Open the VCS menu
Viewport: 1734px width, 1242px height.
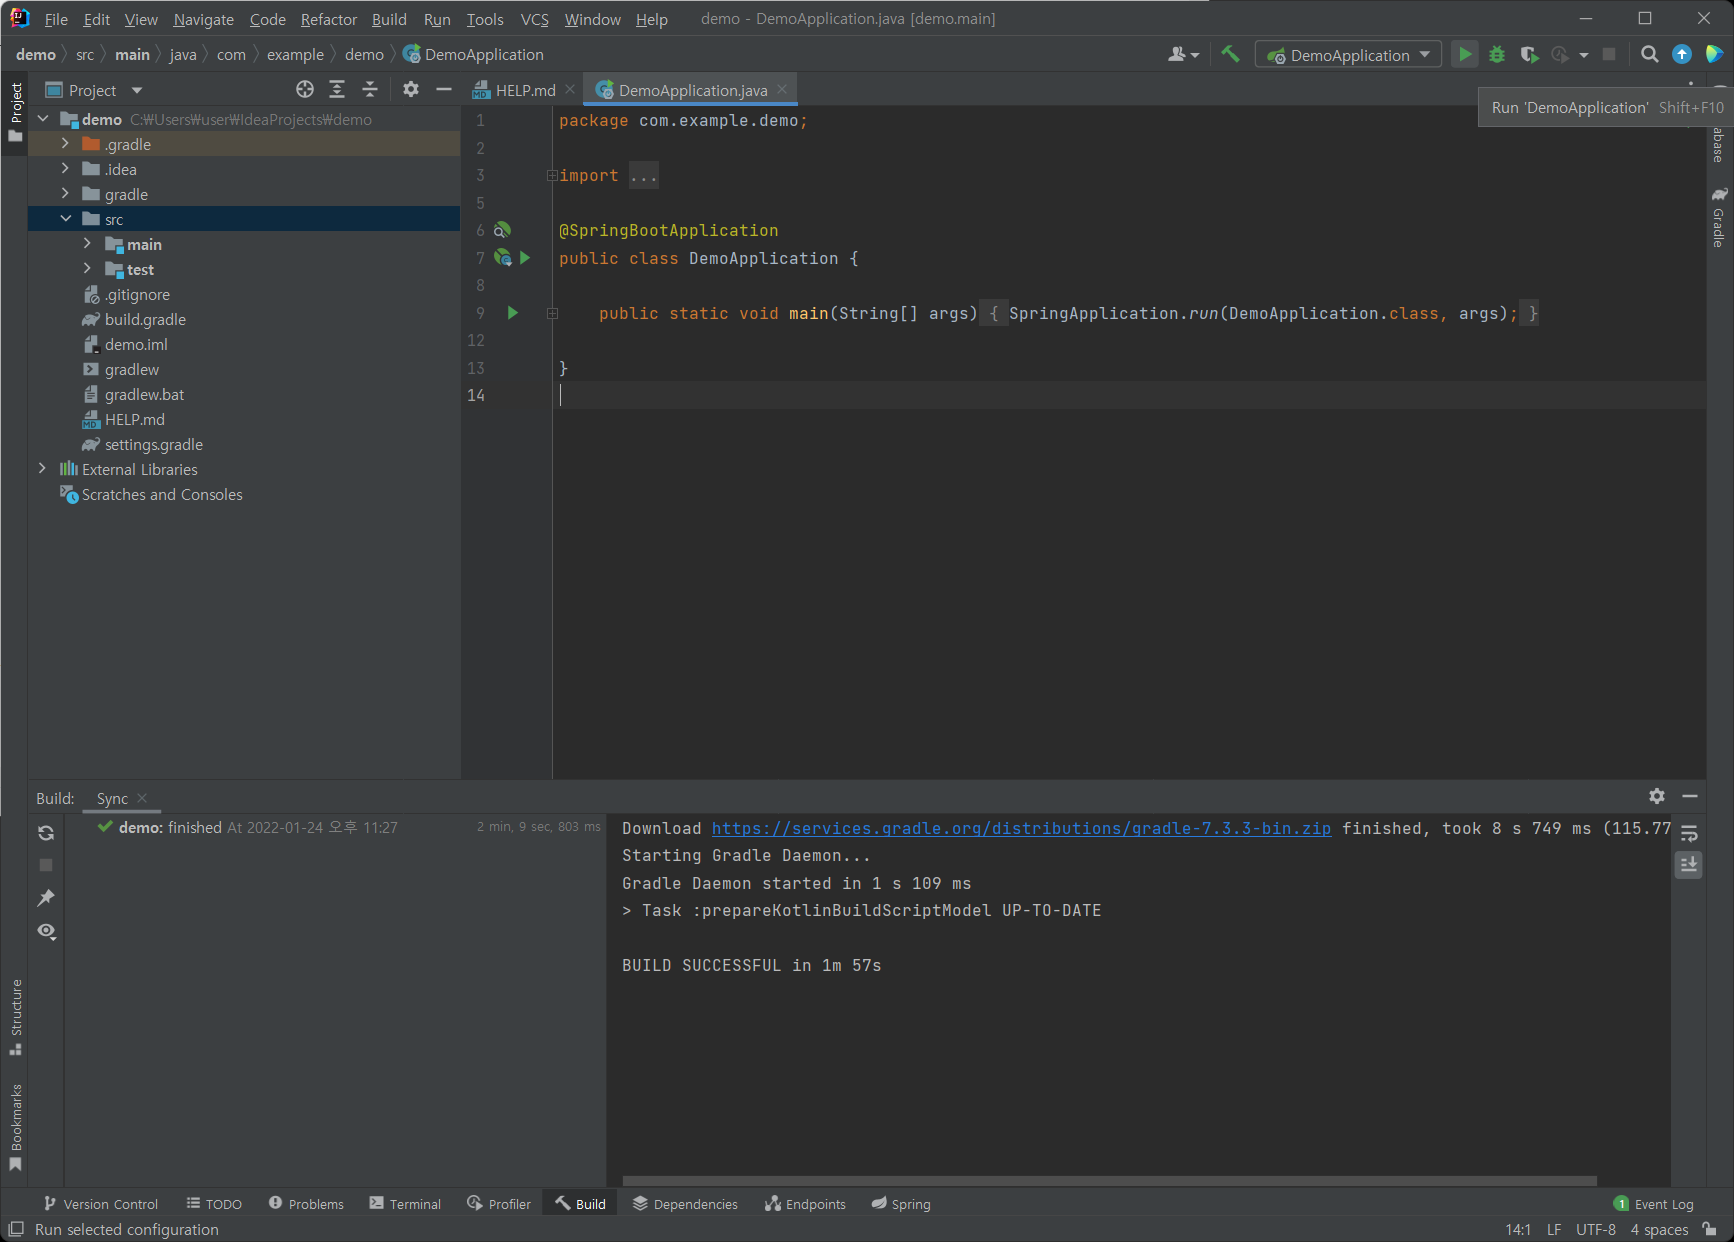click(535, 19)
